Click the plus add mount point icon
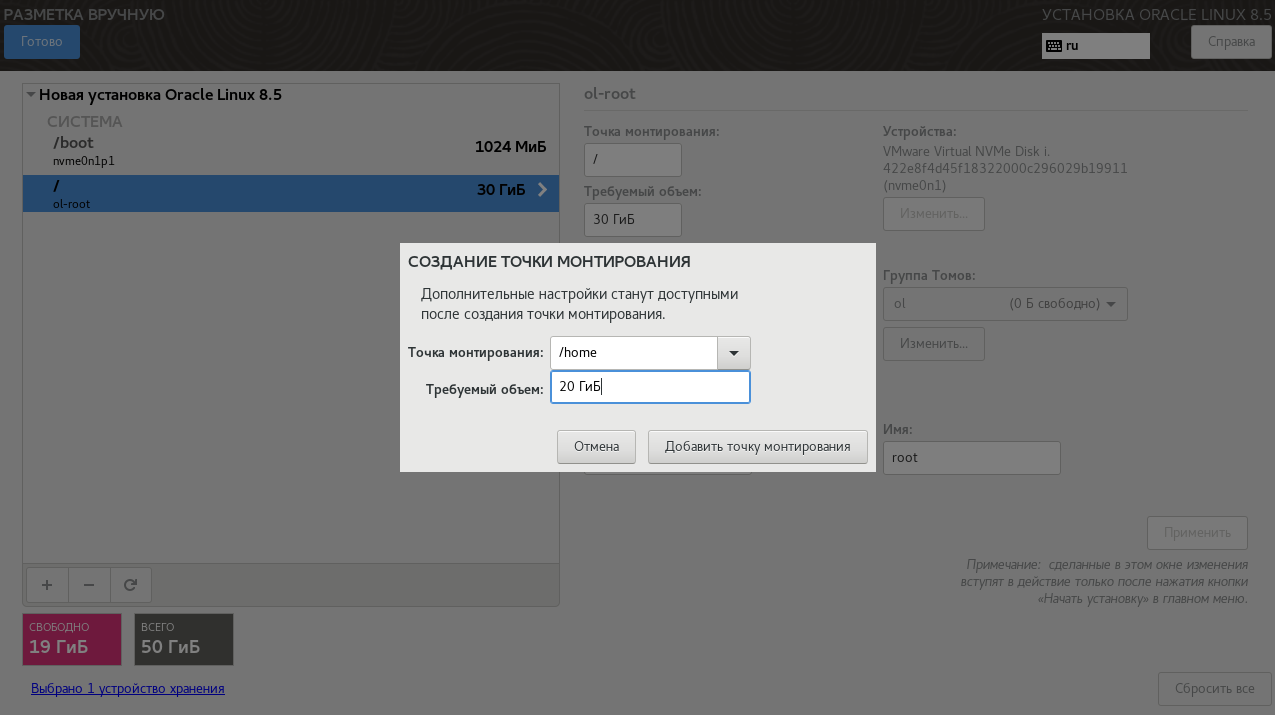Screen dimensions: 1275x715 click(x=46, y=585)
